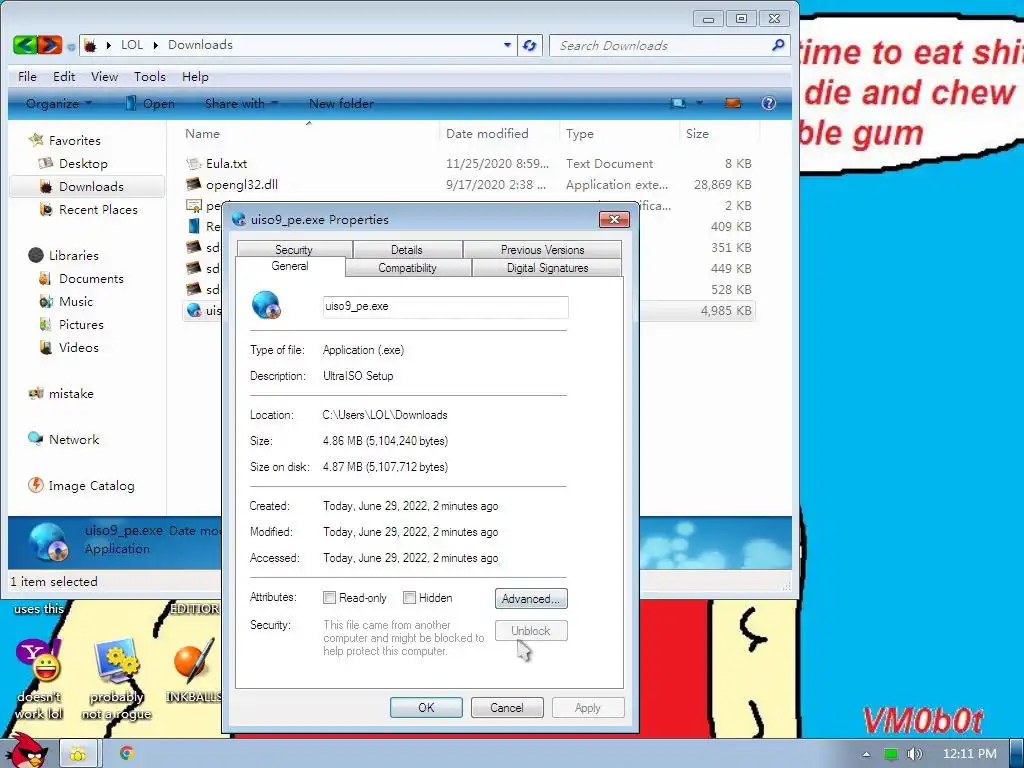Click the arrow before LOL in address bar
Screen dimensions: 1024x768
pos(108,45)
